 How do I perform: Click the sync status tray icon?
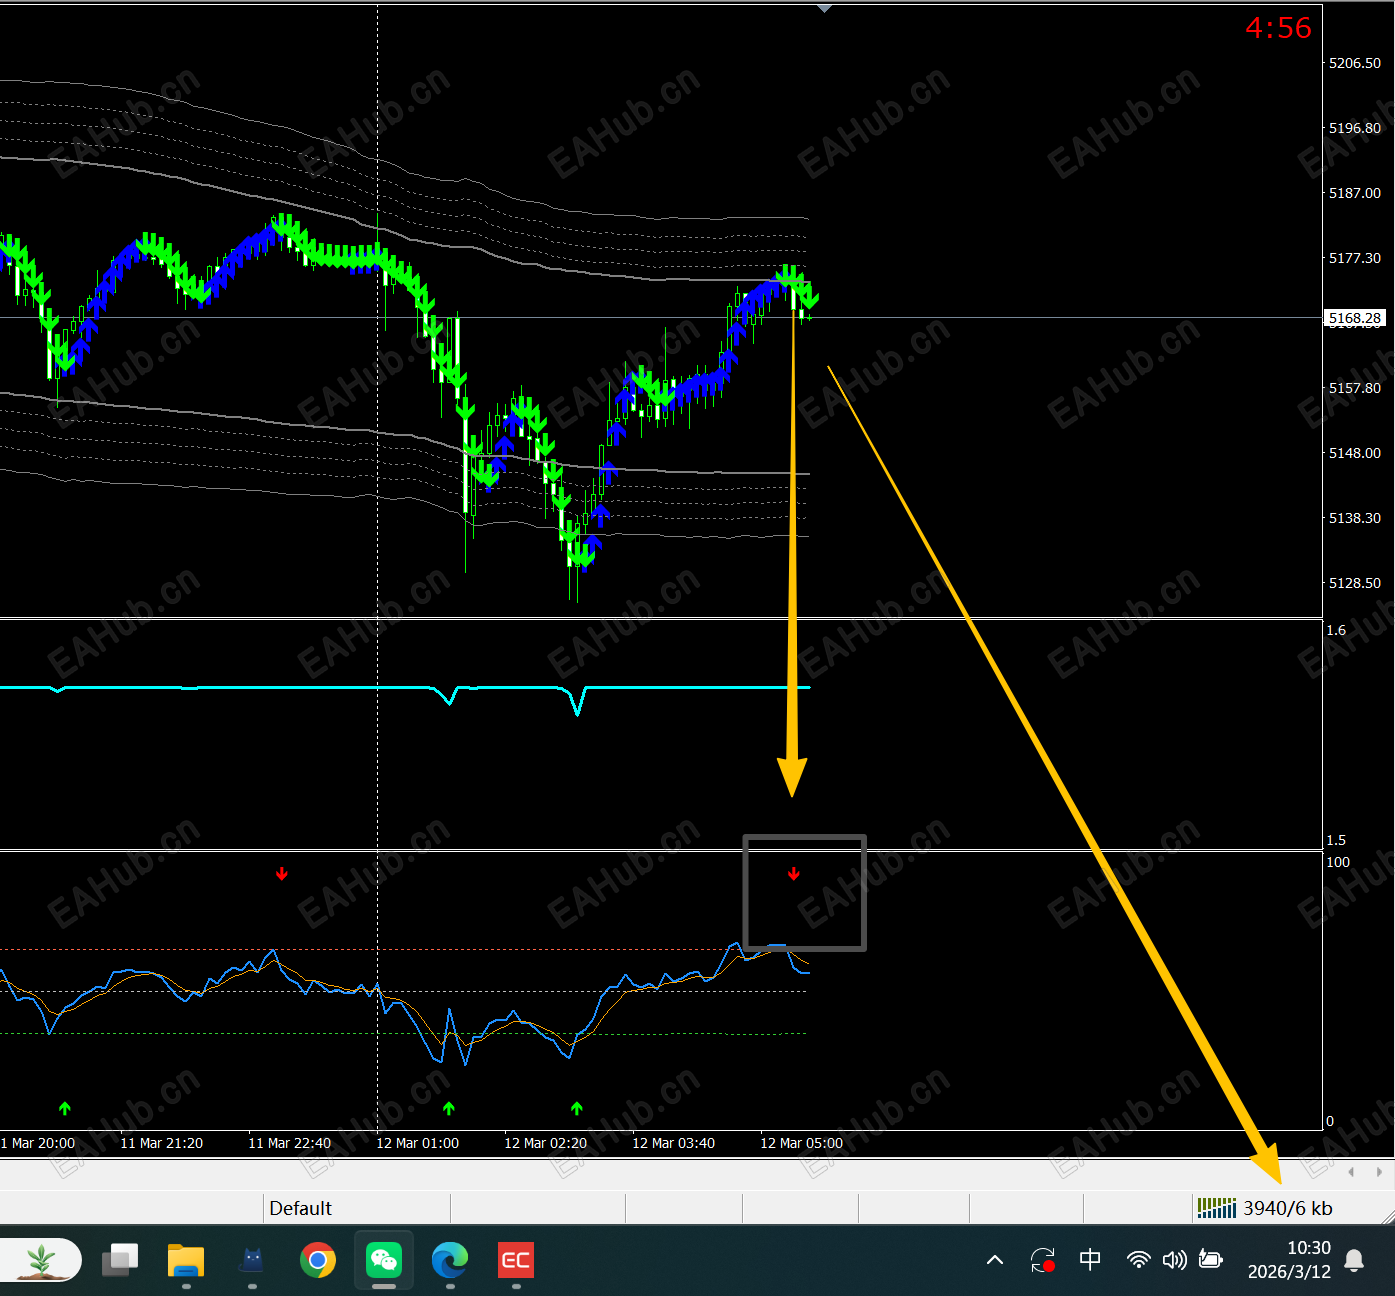tap(1043, 1260)
